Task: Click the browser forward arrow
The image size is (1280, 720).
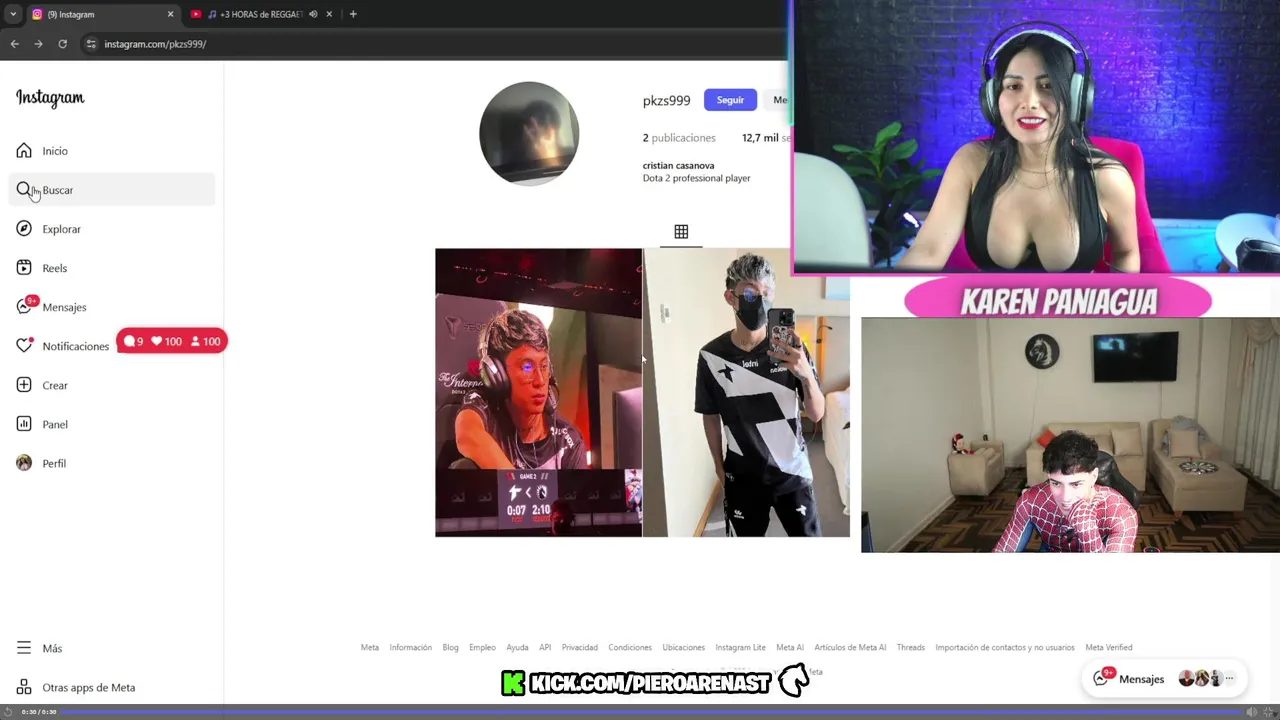Action: (38, 44)
